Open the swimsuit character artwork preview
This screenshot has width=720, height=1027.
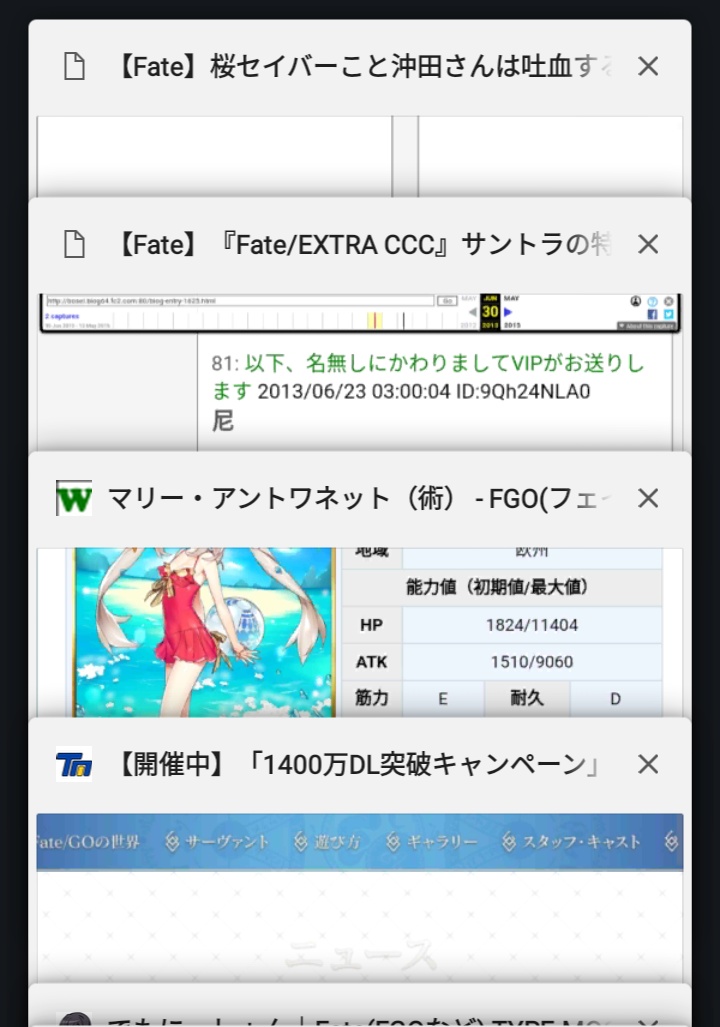(204, 630)
